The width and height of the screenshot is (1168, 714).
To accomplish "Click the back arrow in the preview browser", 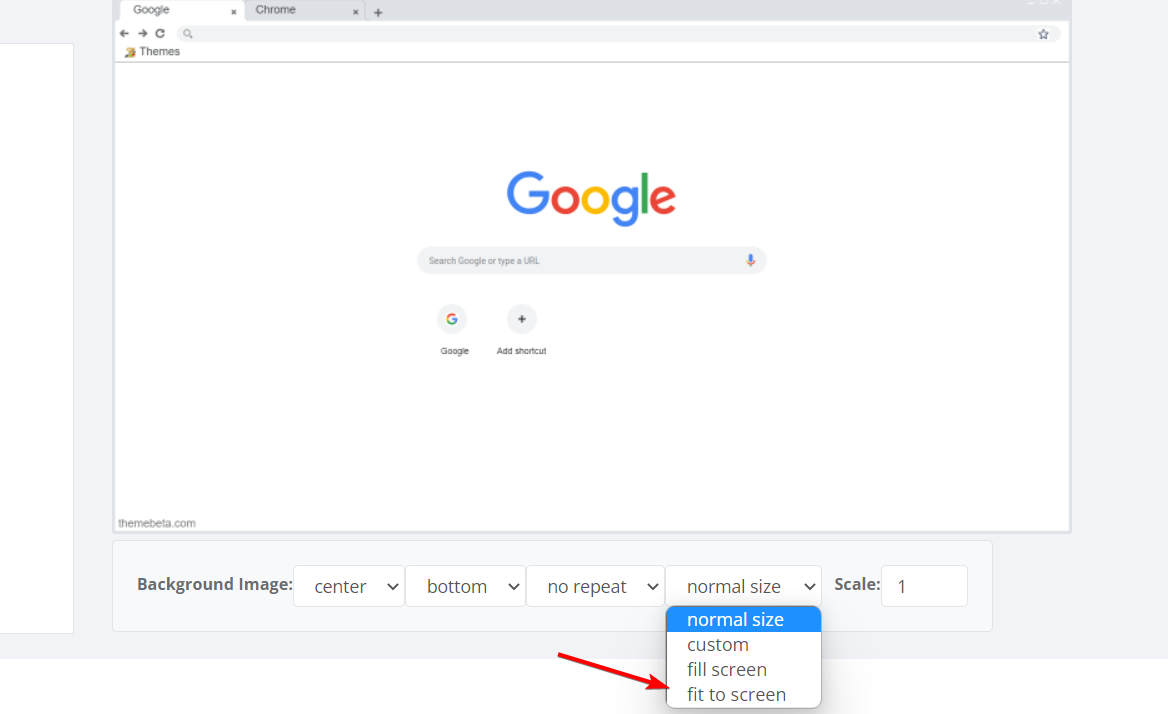I will tap(124, 34).
